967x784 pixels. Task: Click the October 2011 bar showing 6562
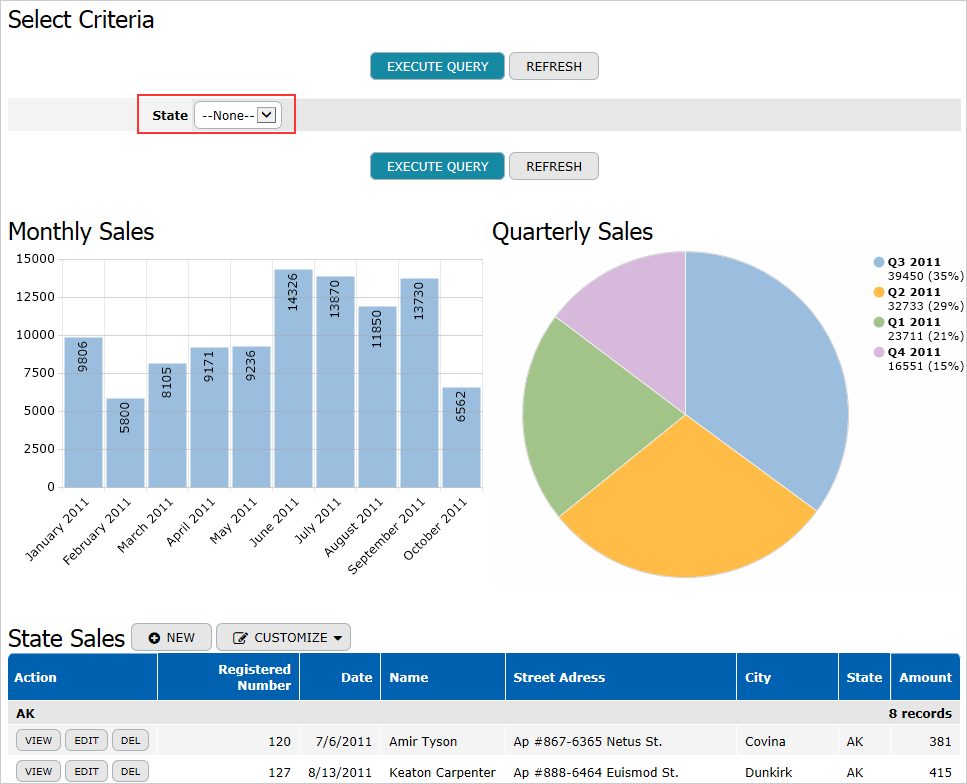pos(461,437)
